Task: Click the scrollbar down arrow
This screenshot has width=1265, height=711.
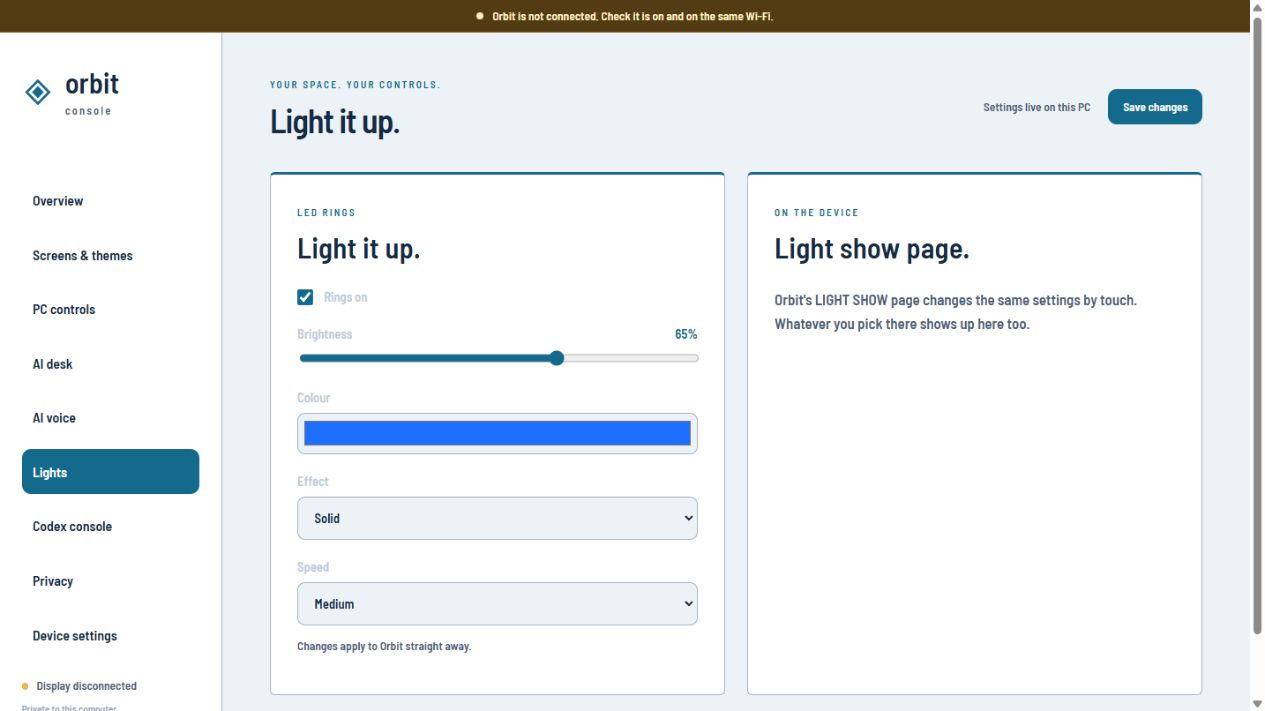Action: click(x=1257, y=703)
